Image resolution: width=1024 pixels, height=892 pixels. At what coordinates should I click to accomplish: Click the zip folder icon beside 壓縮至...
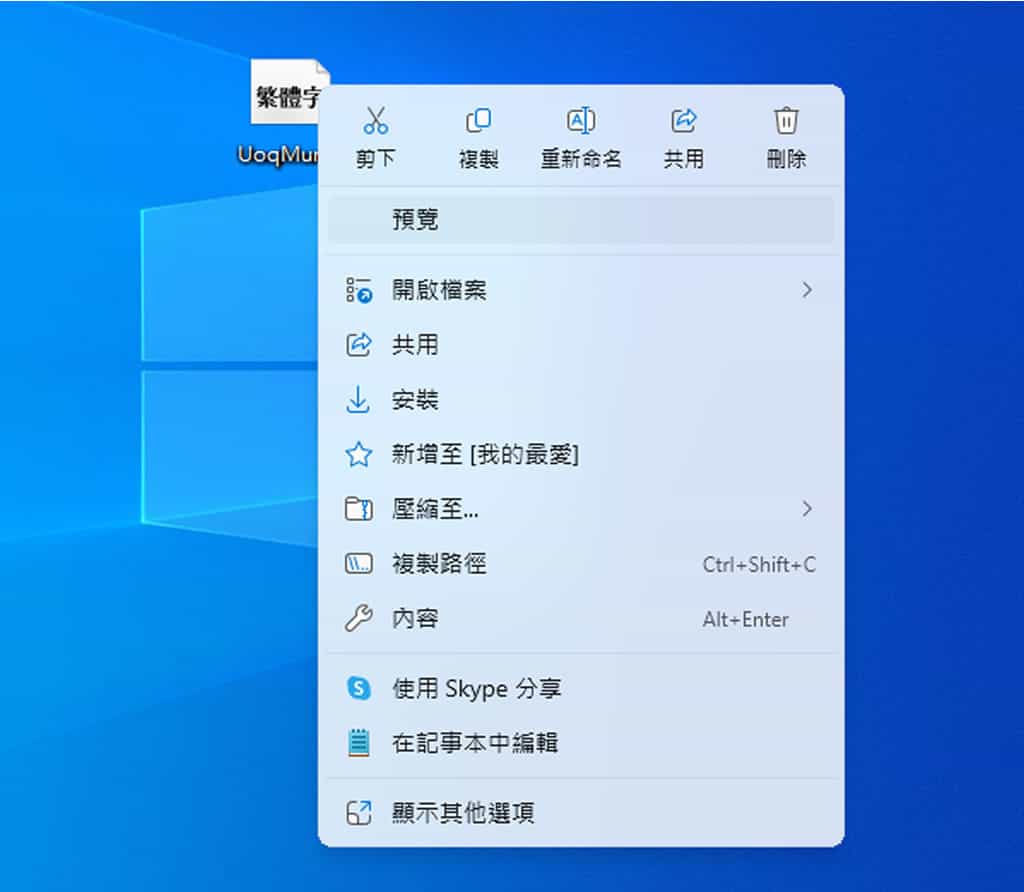pos(359,509)
